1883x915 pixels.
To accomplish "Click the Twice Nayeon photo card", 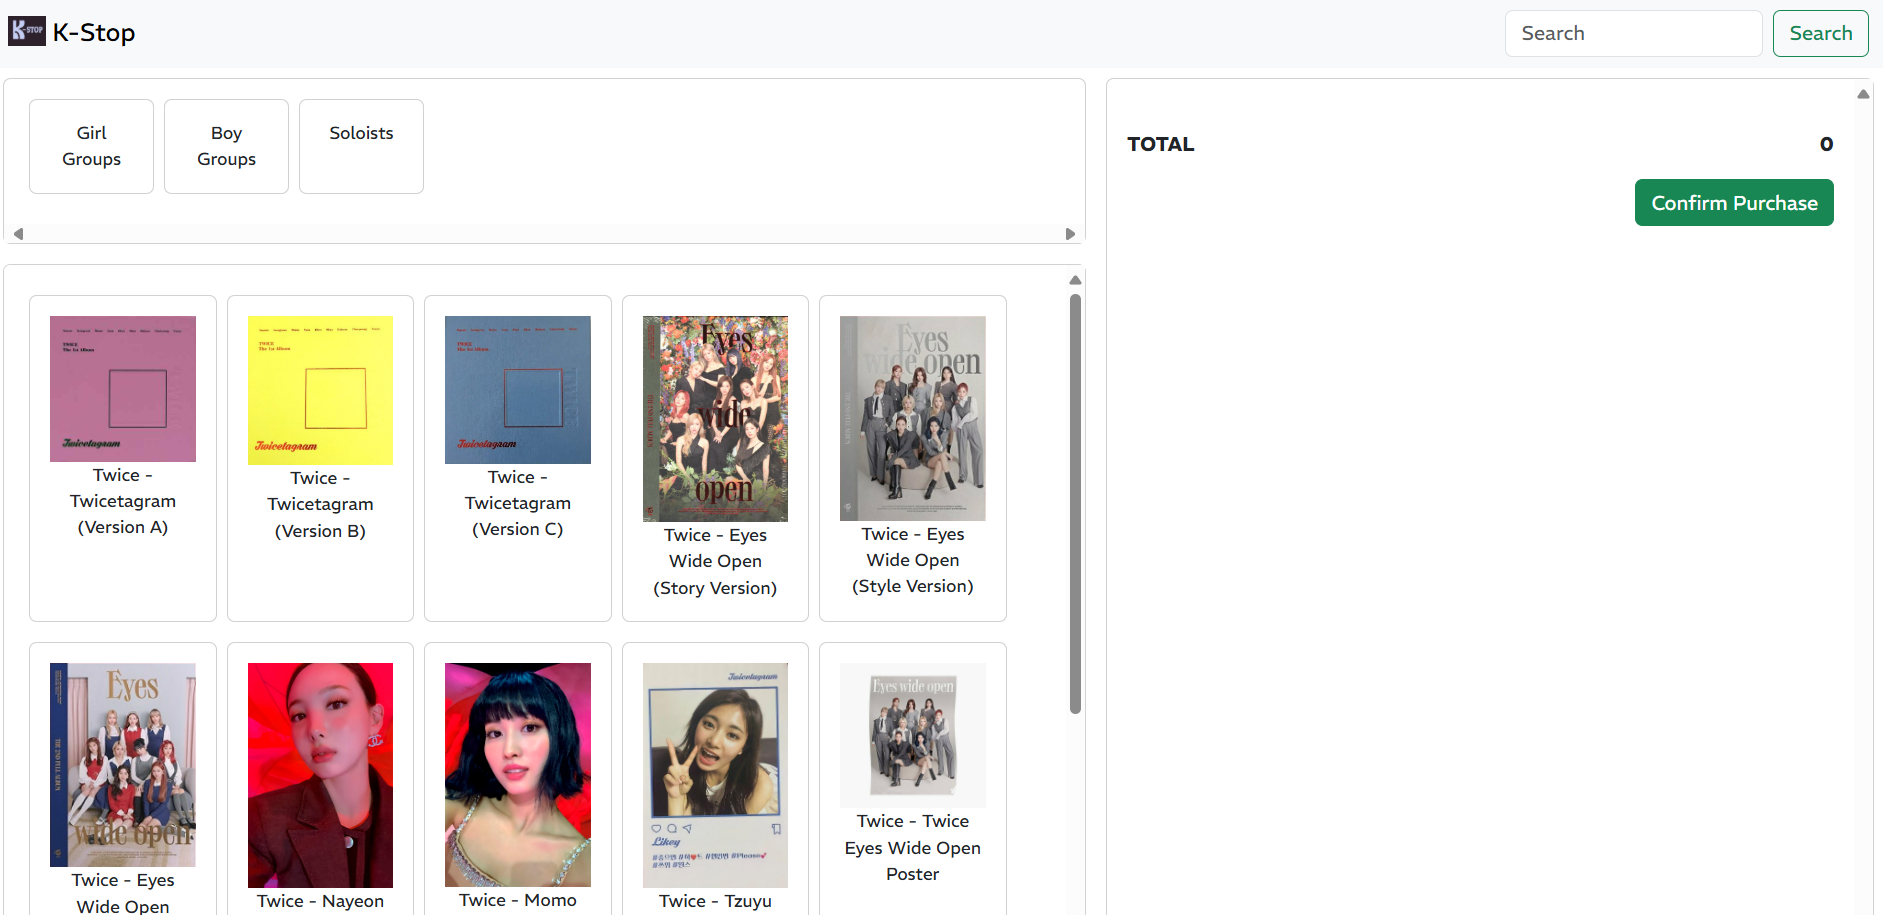I will point(320,775).
